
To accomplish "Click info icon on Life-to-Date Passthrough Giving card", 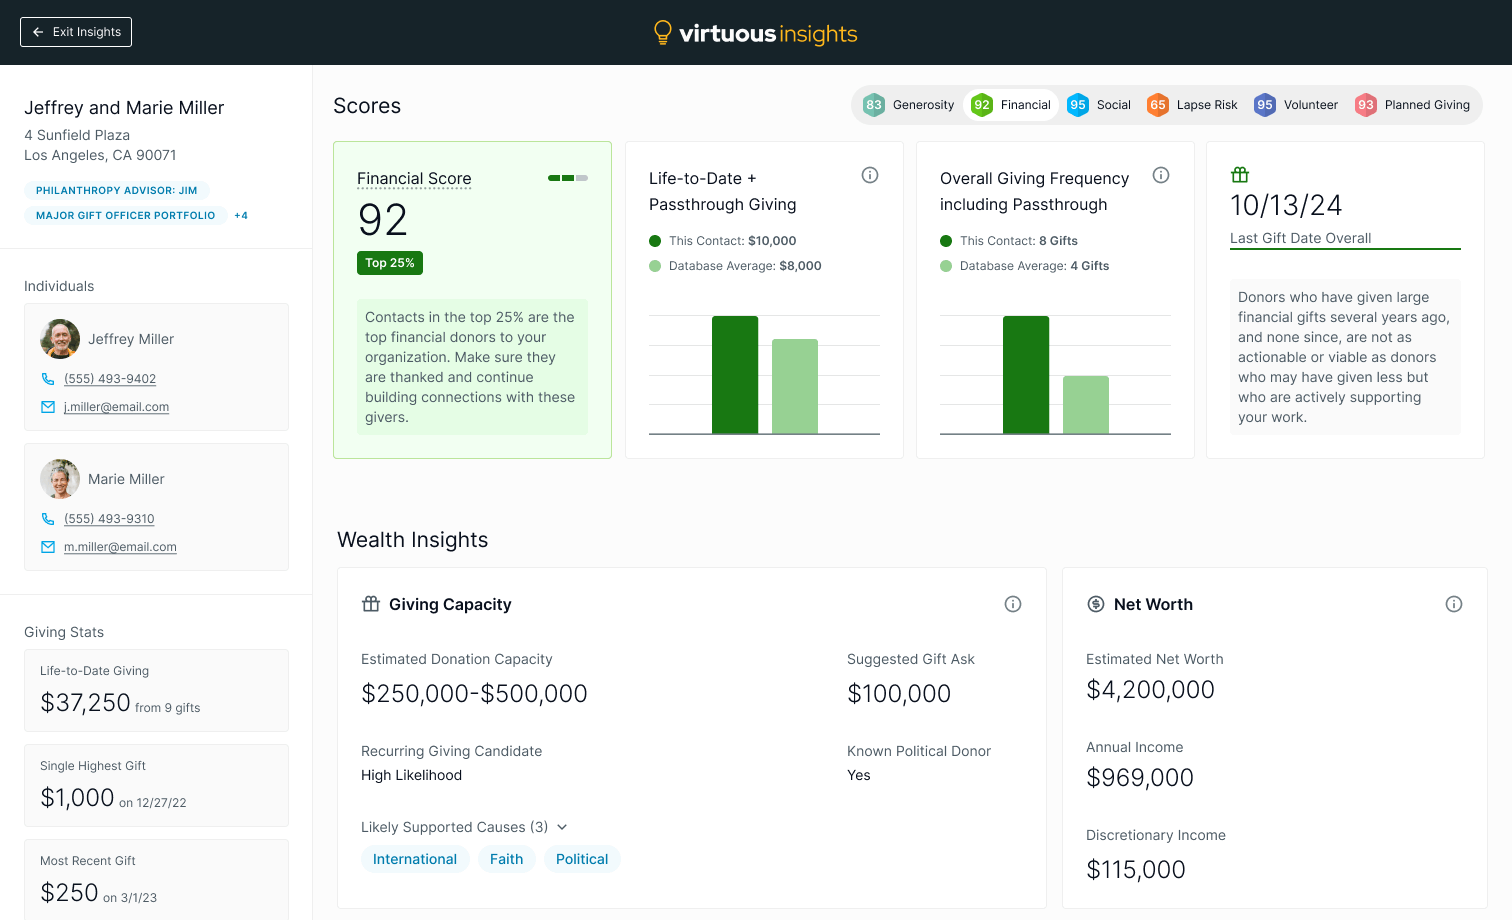I will pyautogui.click(x=870, y=175).
